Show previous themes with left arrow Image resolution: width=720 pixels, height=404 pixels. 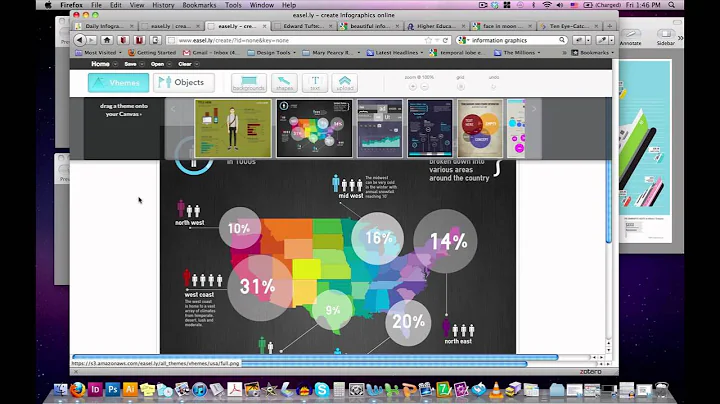(x=173, y=109)
